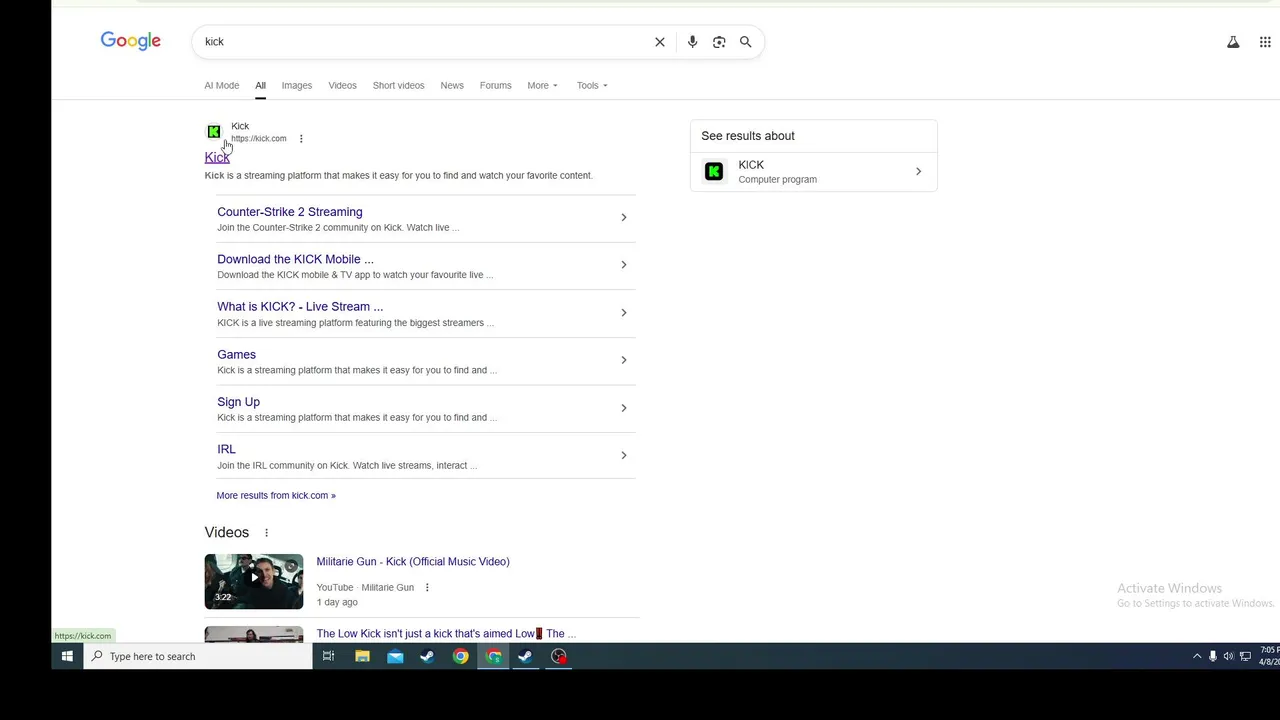
Task: Open three-dot menu on Militarie Gun video result
Action: pyautogui.click(x=427, y=588)
